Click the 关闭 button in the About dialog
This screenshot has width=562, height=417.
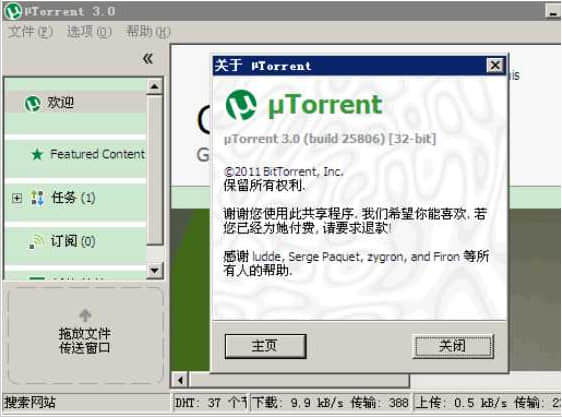453,346
